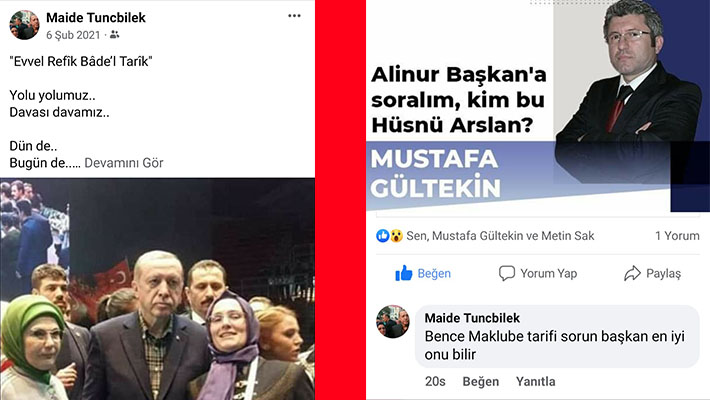Click the Beğen text under the comment
Viewport: 710px width, 400px height.
(x=480, y=381)
